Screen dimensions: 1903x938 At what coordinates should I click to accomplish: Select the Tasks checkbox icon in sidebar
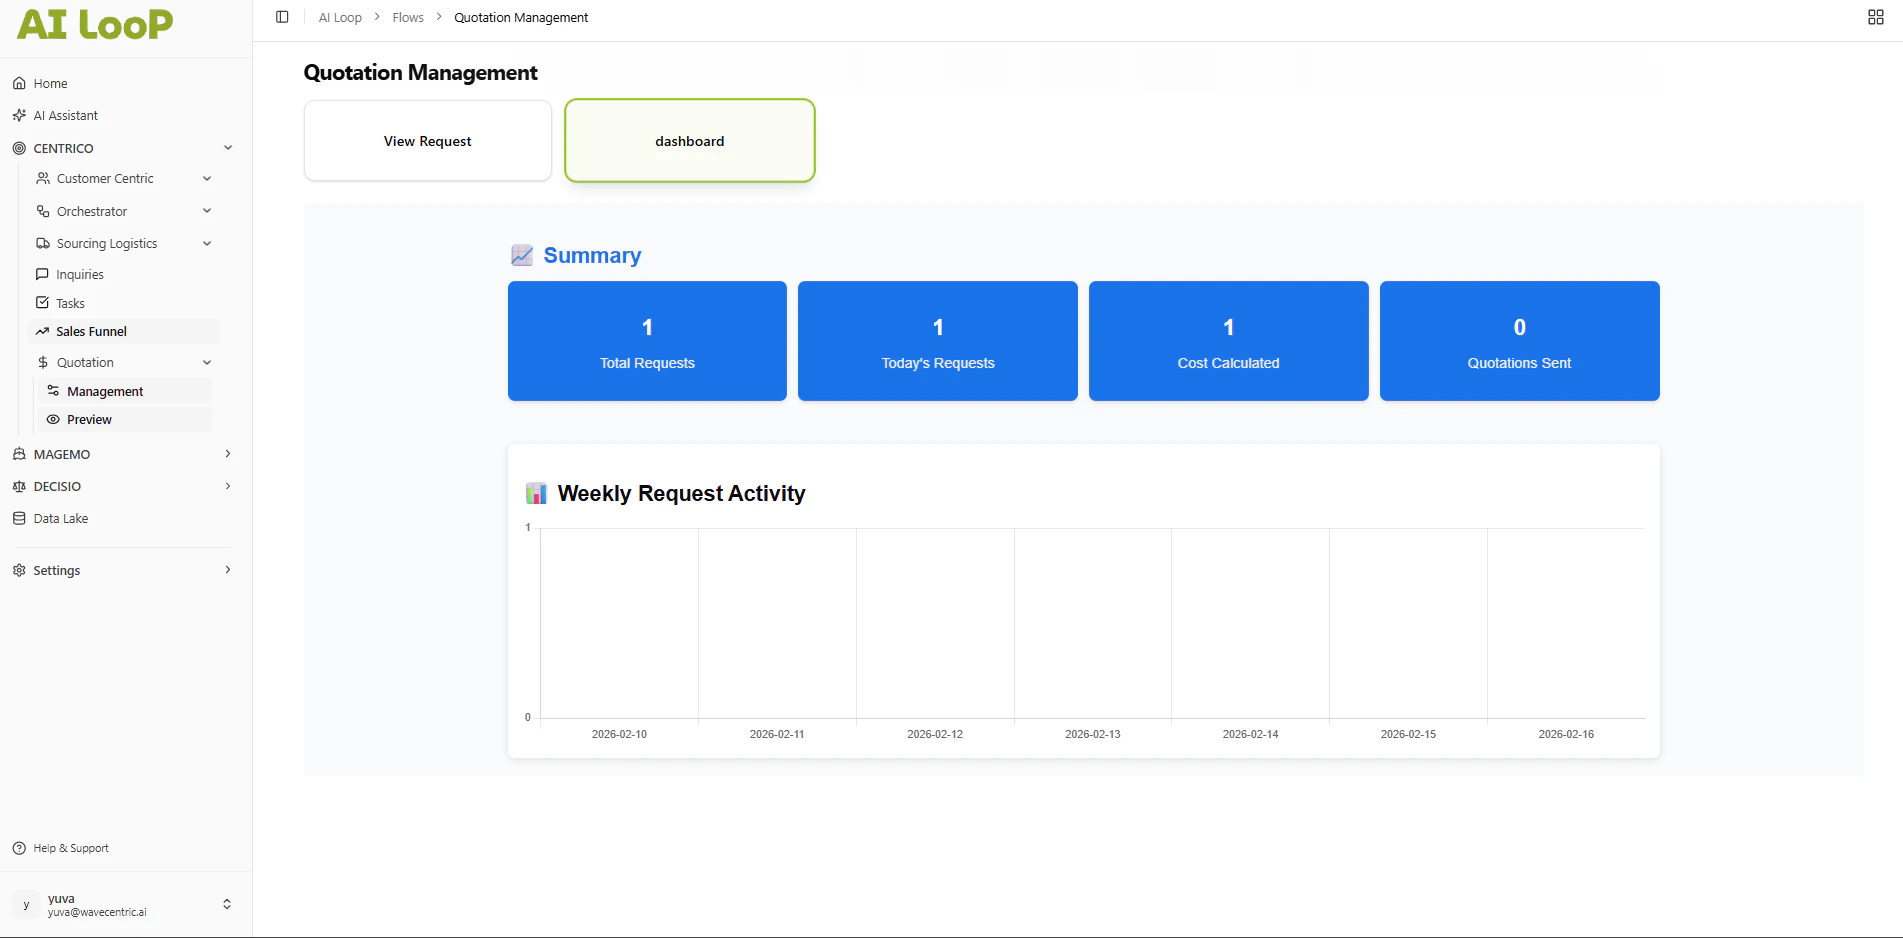[x=43, y=302]
